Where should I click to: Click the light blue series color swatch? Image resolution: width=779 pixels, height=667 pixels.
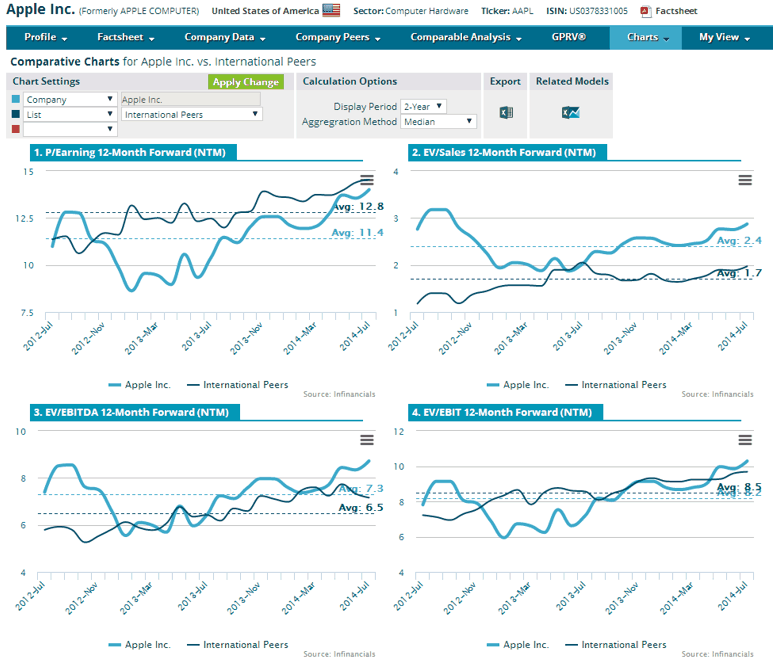coord(15,99)
